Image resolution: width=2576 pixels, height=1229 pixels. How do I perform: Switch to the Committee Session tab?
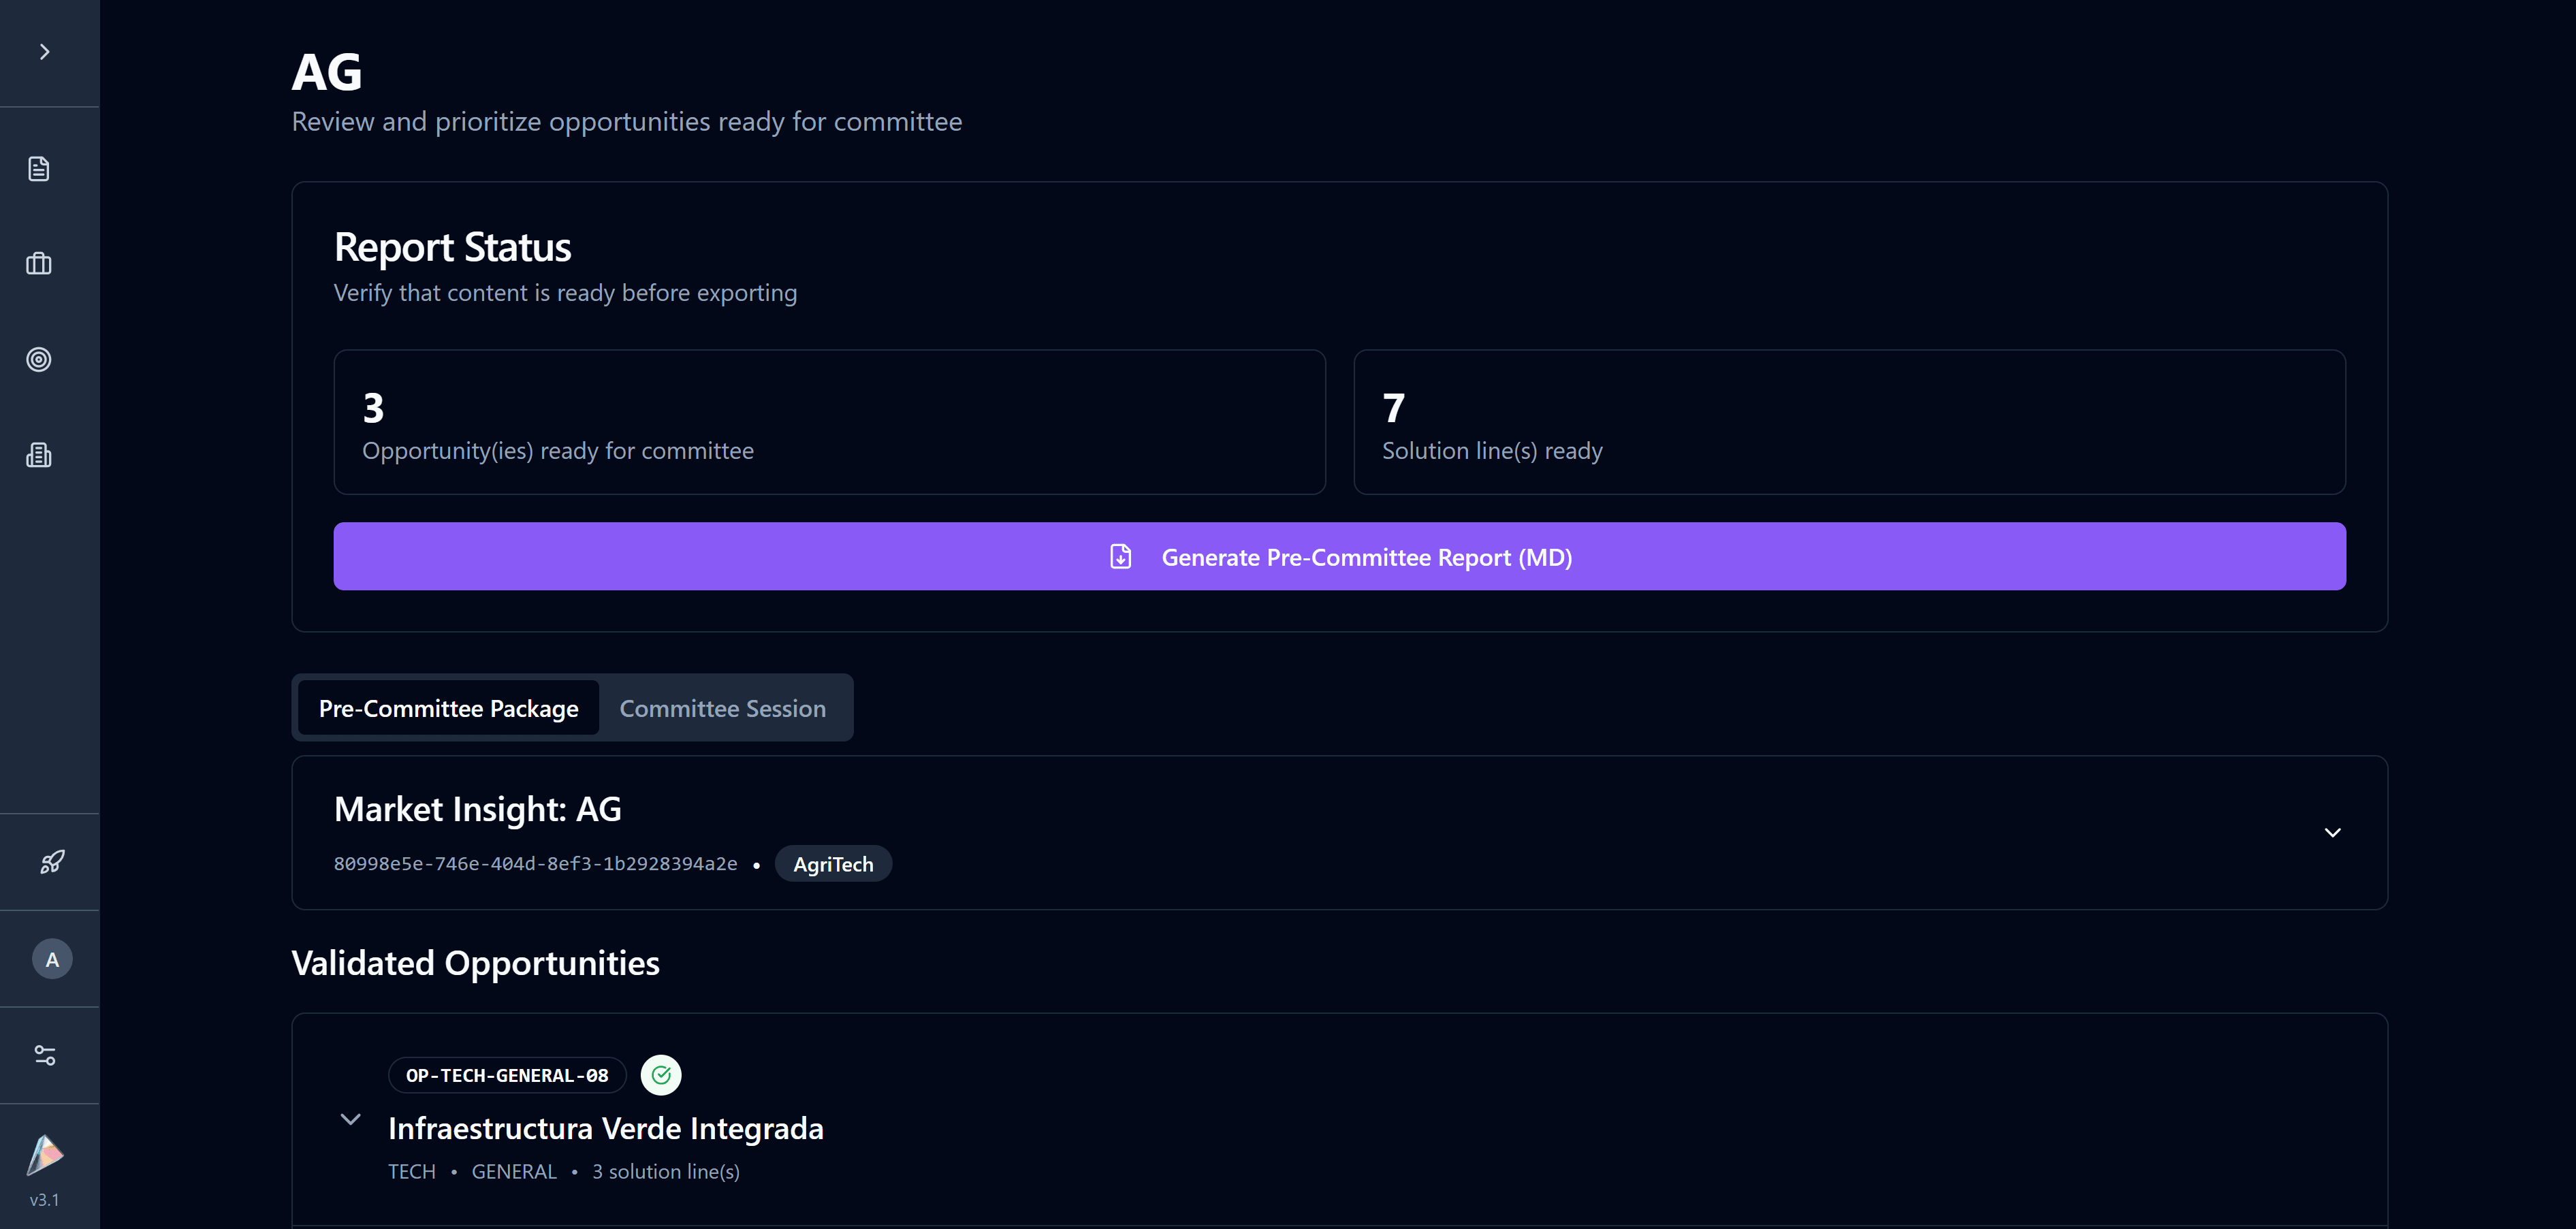coord(722,708)
